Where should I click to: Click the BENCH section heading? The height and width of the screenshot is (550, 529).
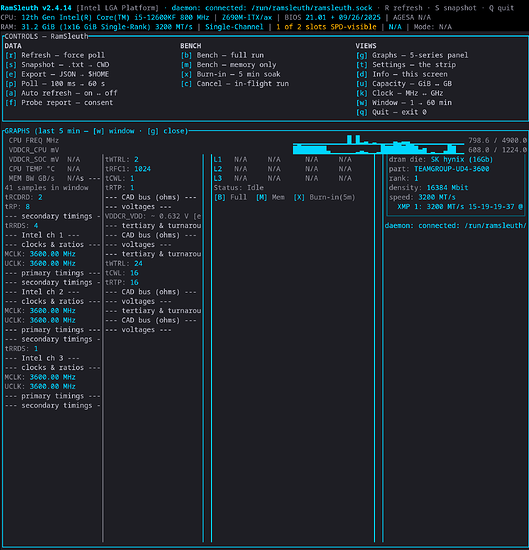click(x=191, y=46)
